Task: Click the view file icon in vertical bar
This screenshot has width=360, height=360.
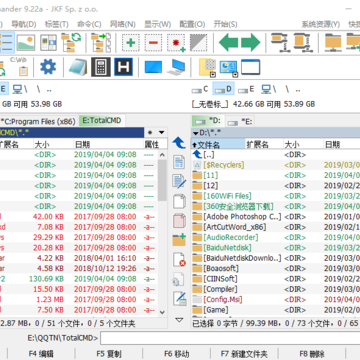Action: pos(179,162)
